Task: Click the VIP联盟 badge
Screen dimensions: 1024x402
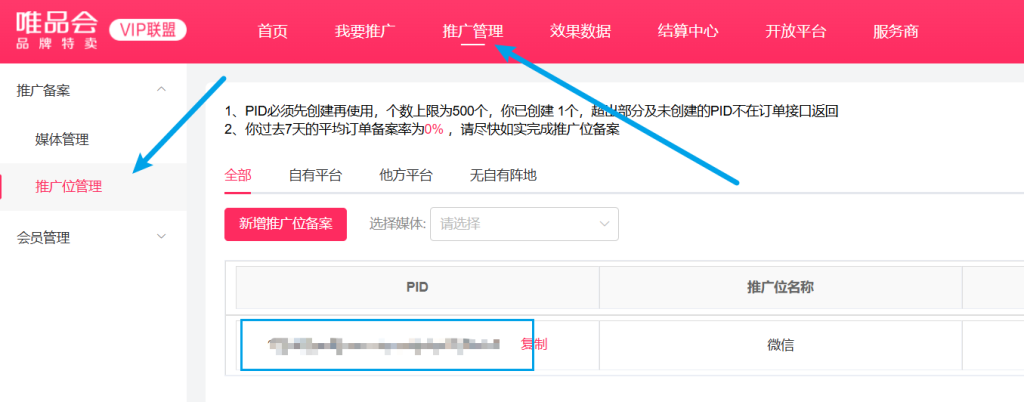Action: coord(148,30)
